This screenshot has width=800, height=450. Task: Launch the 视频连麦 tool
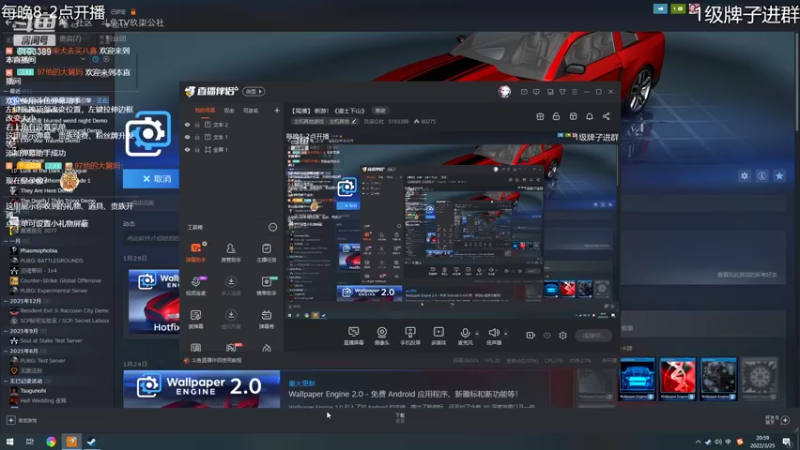tap(196, 286)
